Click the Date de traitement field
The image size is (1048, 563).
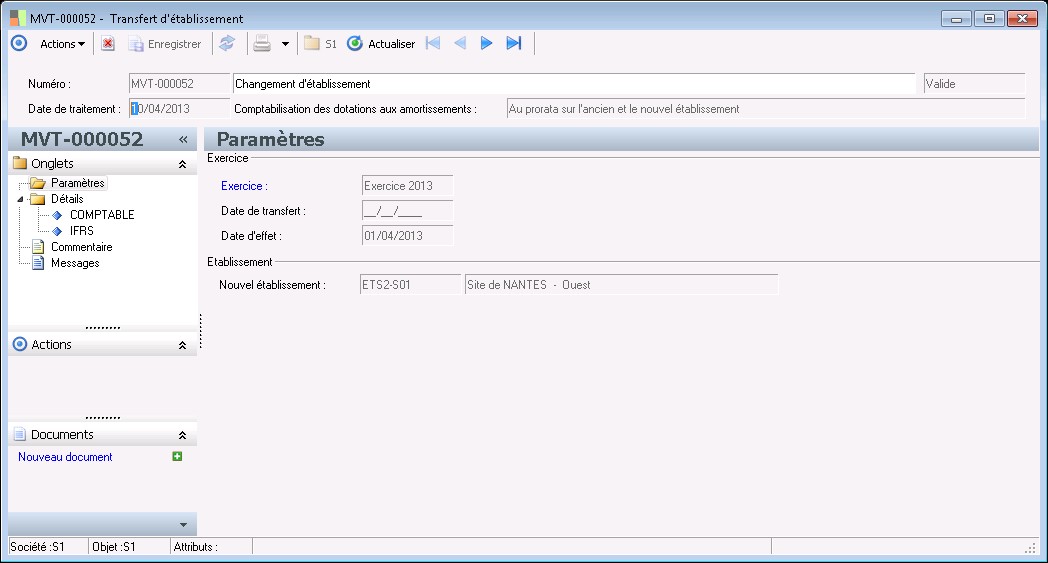coord(179,108)
